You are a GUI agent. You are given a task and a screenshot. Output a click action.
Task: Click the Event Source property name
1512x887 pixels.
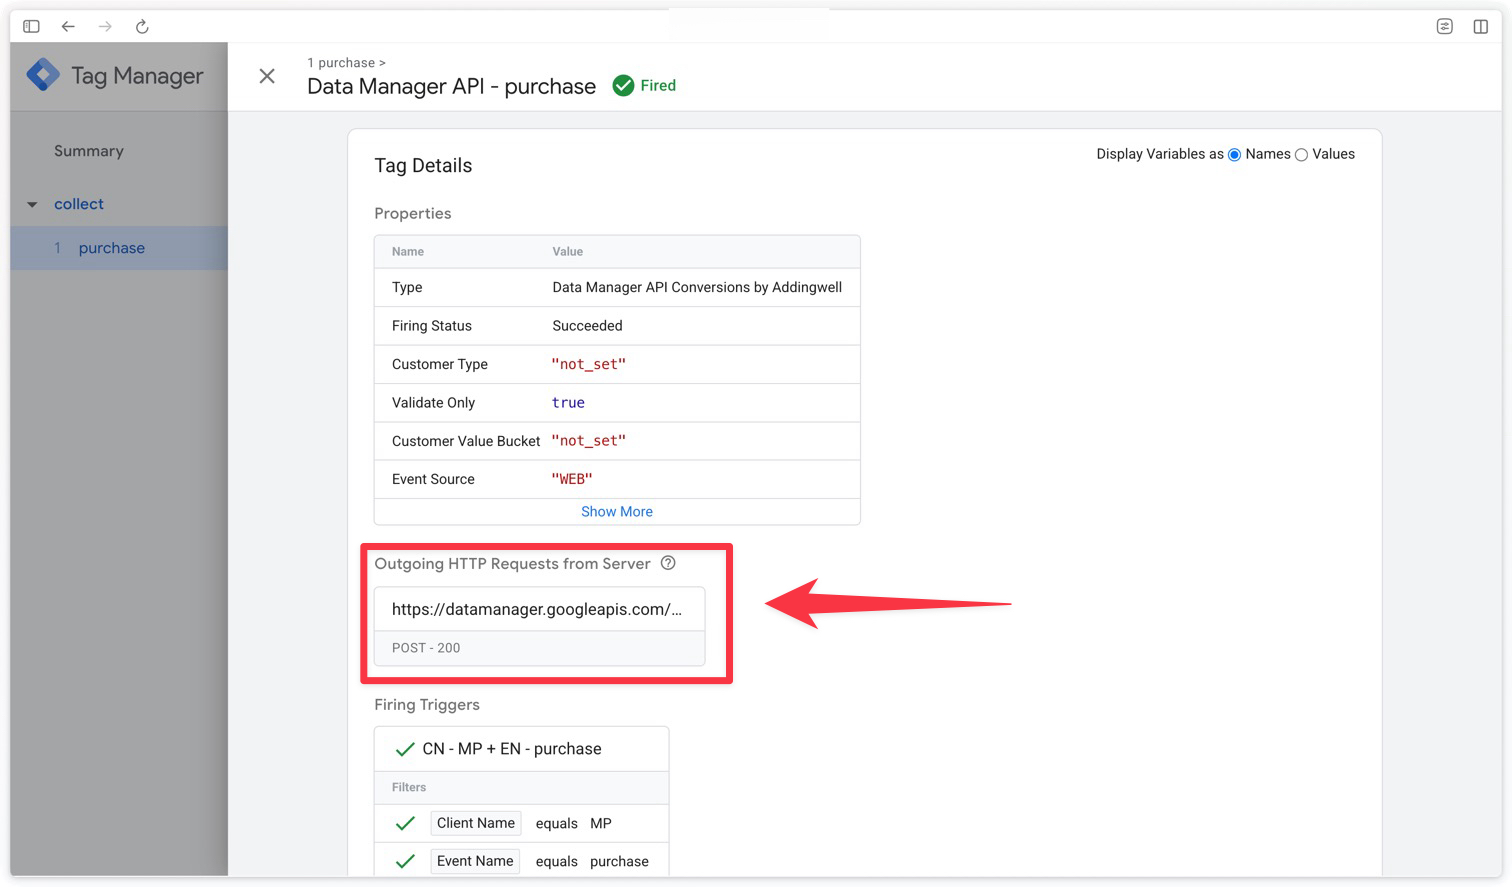pos(433,479)
